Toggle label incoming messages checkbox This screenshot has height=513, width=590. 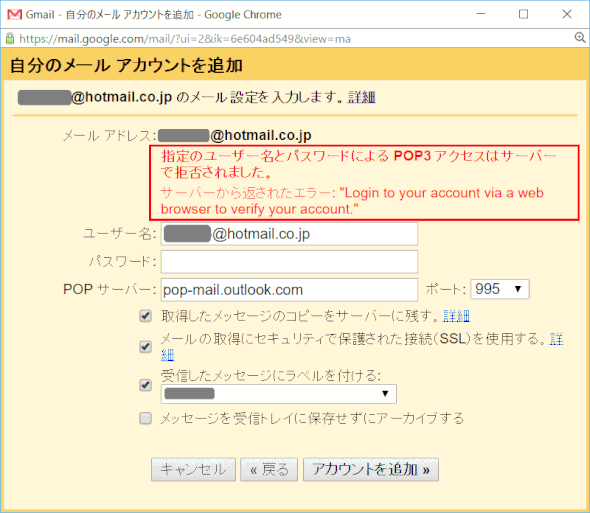146,385
